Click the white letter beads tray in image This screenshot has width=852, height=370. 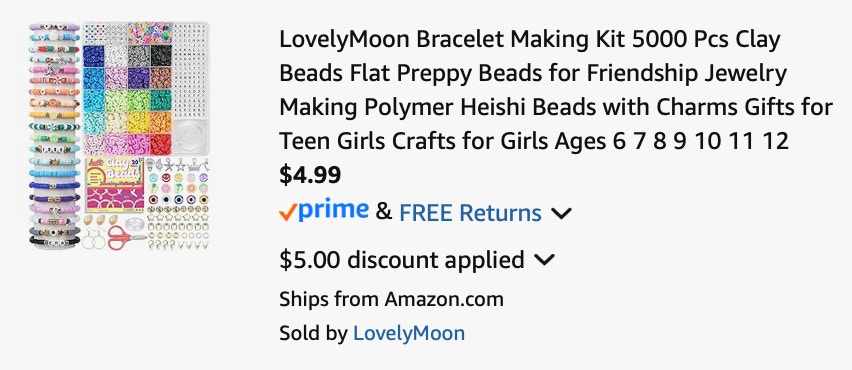(191, 70)
